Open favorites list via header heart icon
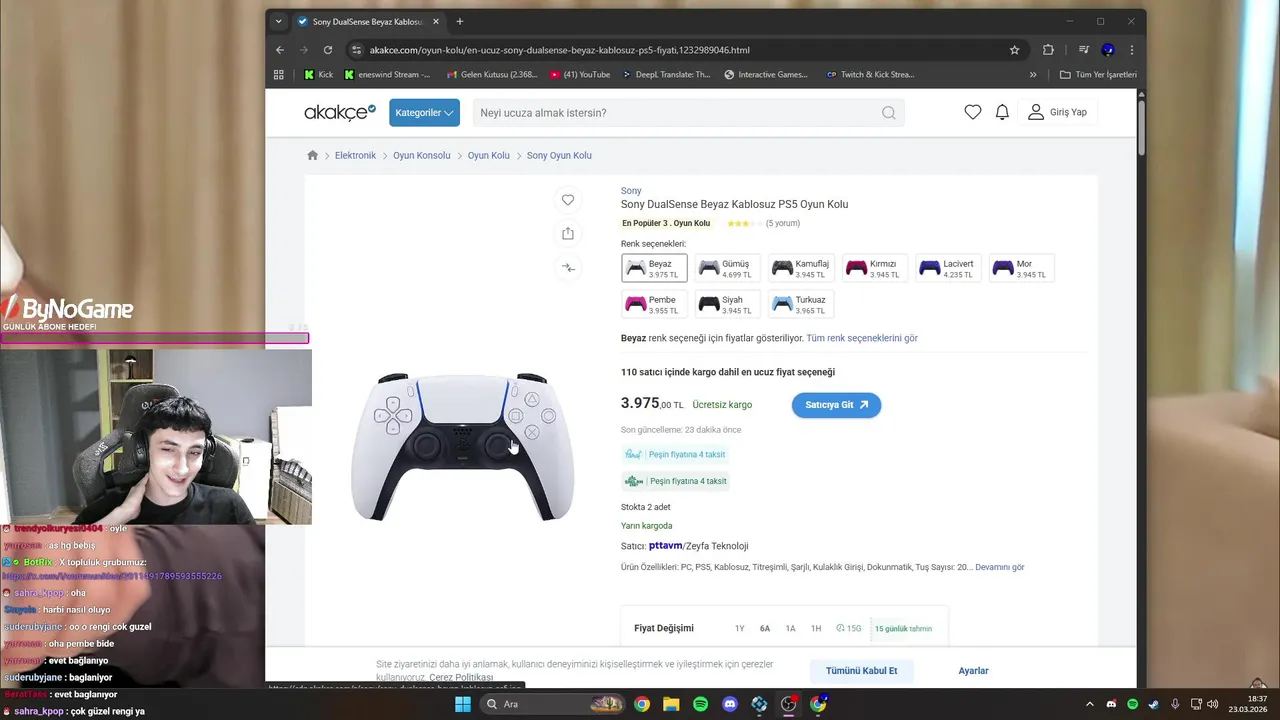Screen dimensions: 1280x720 [x=972, y=112]
